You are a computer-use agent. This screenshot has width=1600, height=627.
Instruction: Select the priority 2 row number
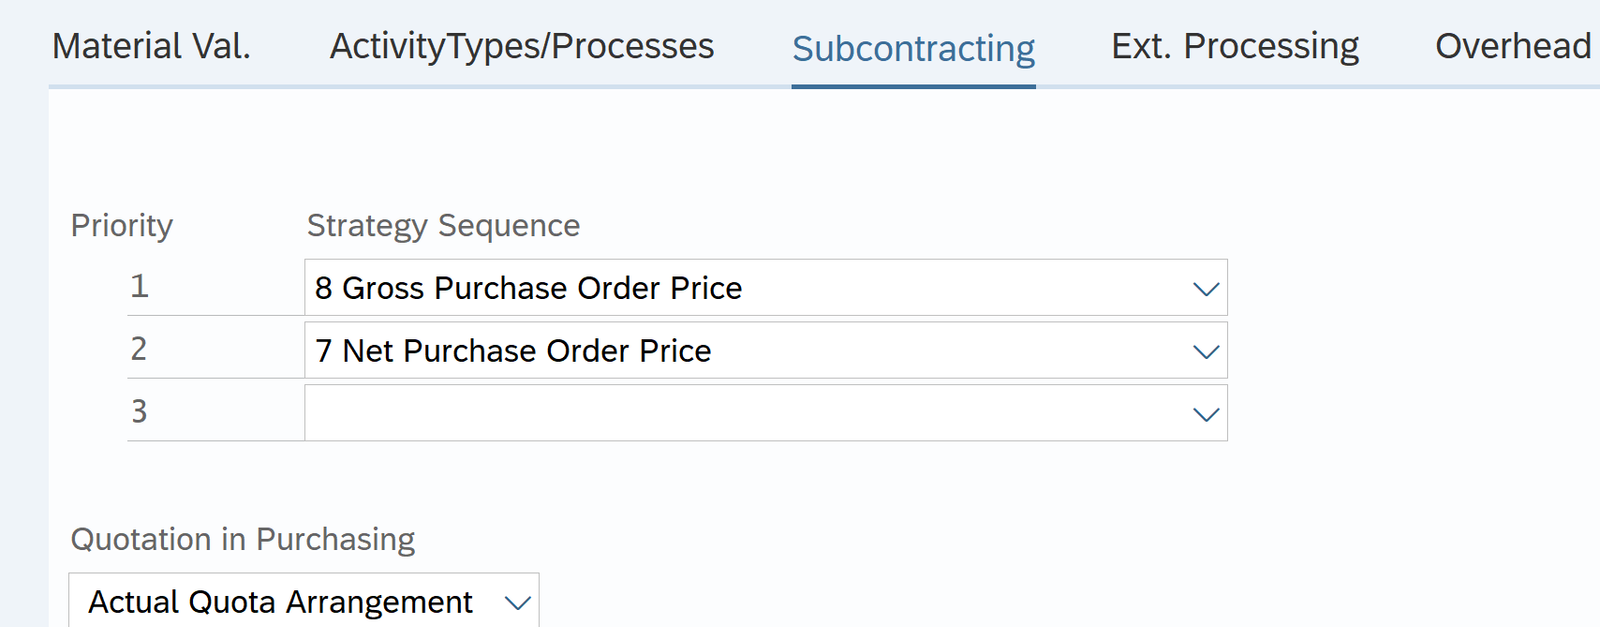(x=139, y=349)
